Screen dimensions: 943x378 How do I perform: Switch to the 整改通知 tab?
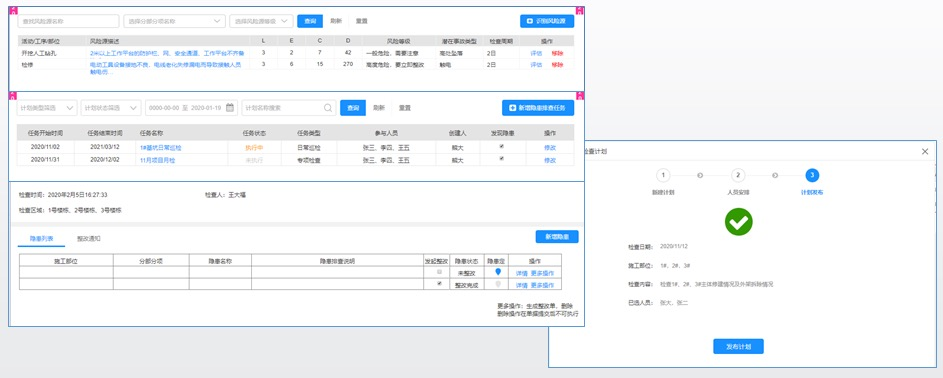pos(89,239)
